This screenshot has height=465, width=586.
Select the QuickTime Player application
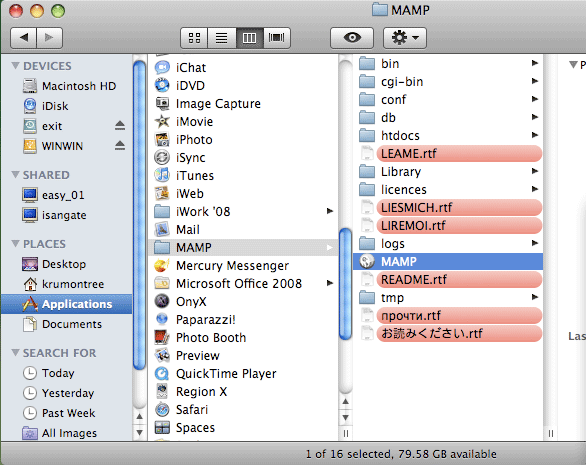click(x=243, y=373)
